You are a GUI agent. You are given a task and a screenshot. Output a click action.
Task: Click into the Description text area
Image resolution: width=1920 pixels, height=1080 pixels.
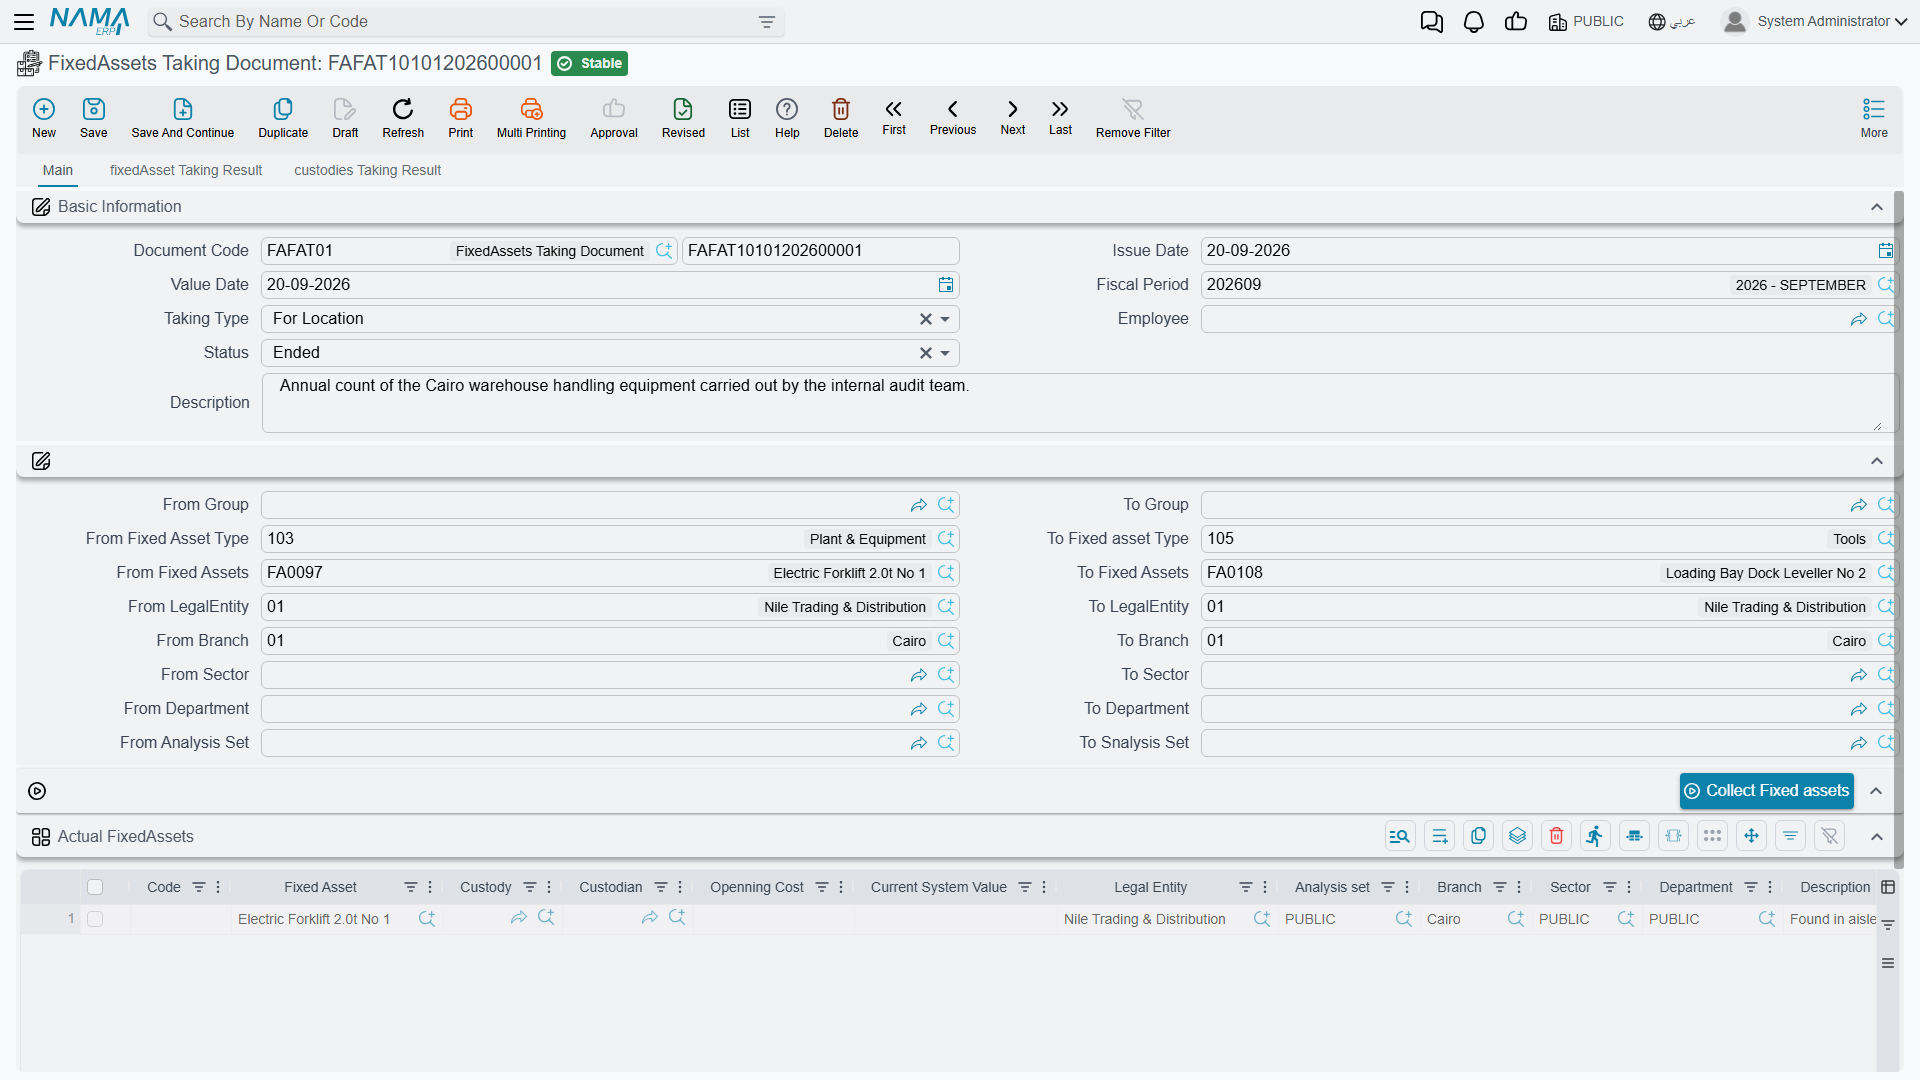coord(1080,403)
